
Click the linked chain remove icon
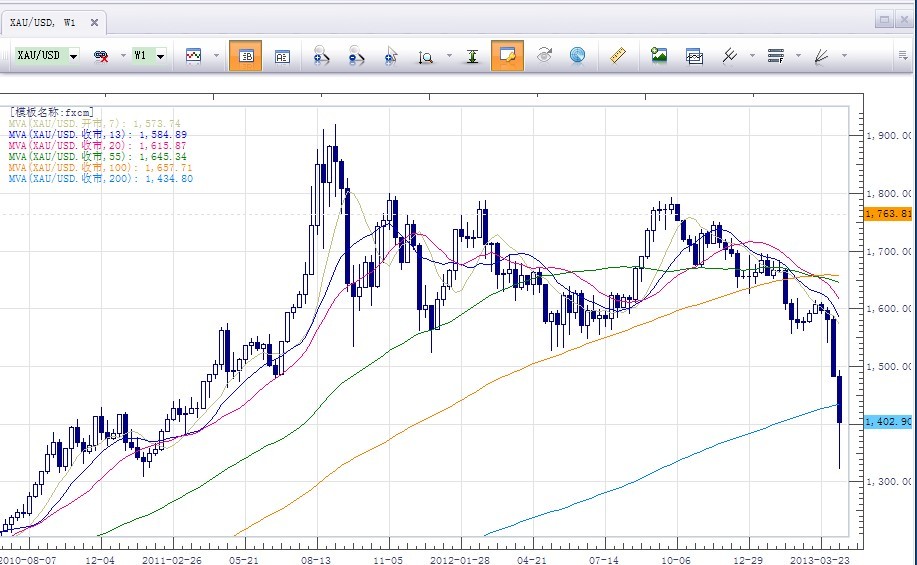(x=101, y=56)
